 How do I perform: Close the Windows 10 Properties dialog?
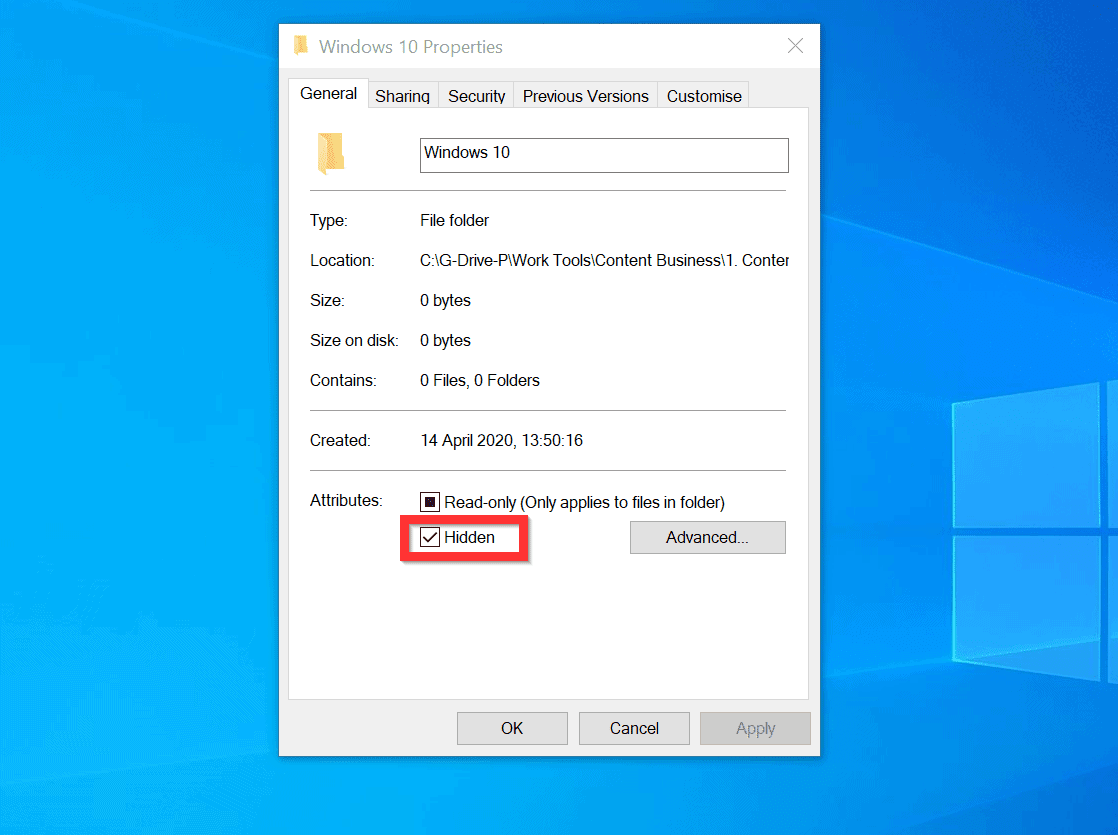coord(795,46)
